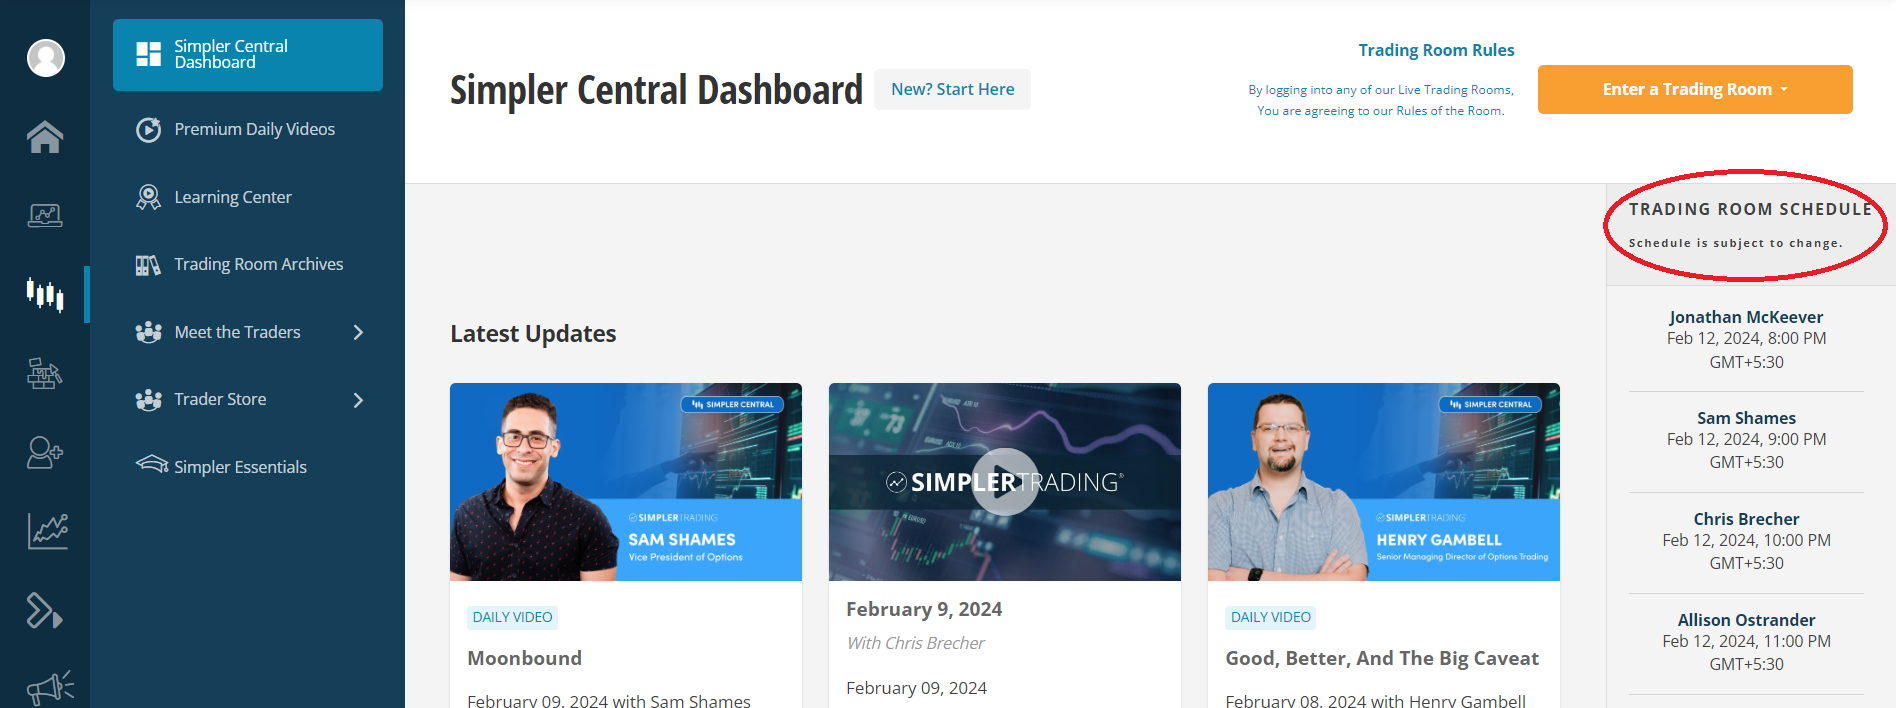The width and height of the screenshot is (1896, 708).
Task: Open the line graph icon in sidebar
Action: pos(47,531)
